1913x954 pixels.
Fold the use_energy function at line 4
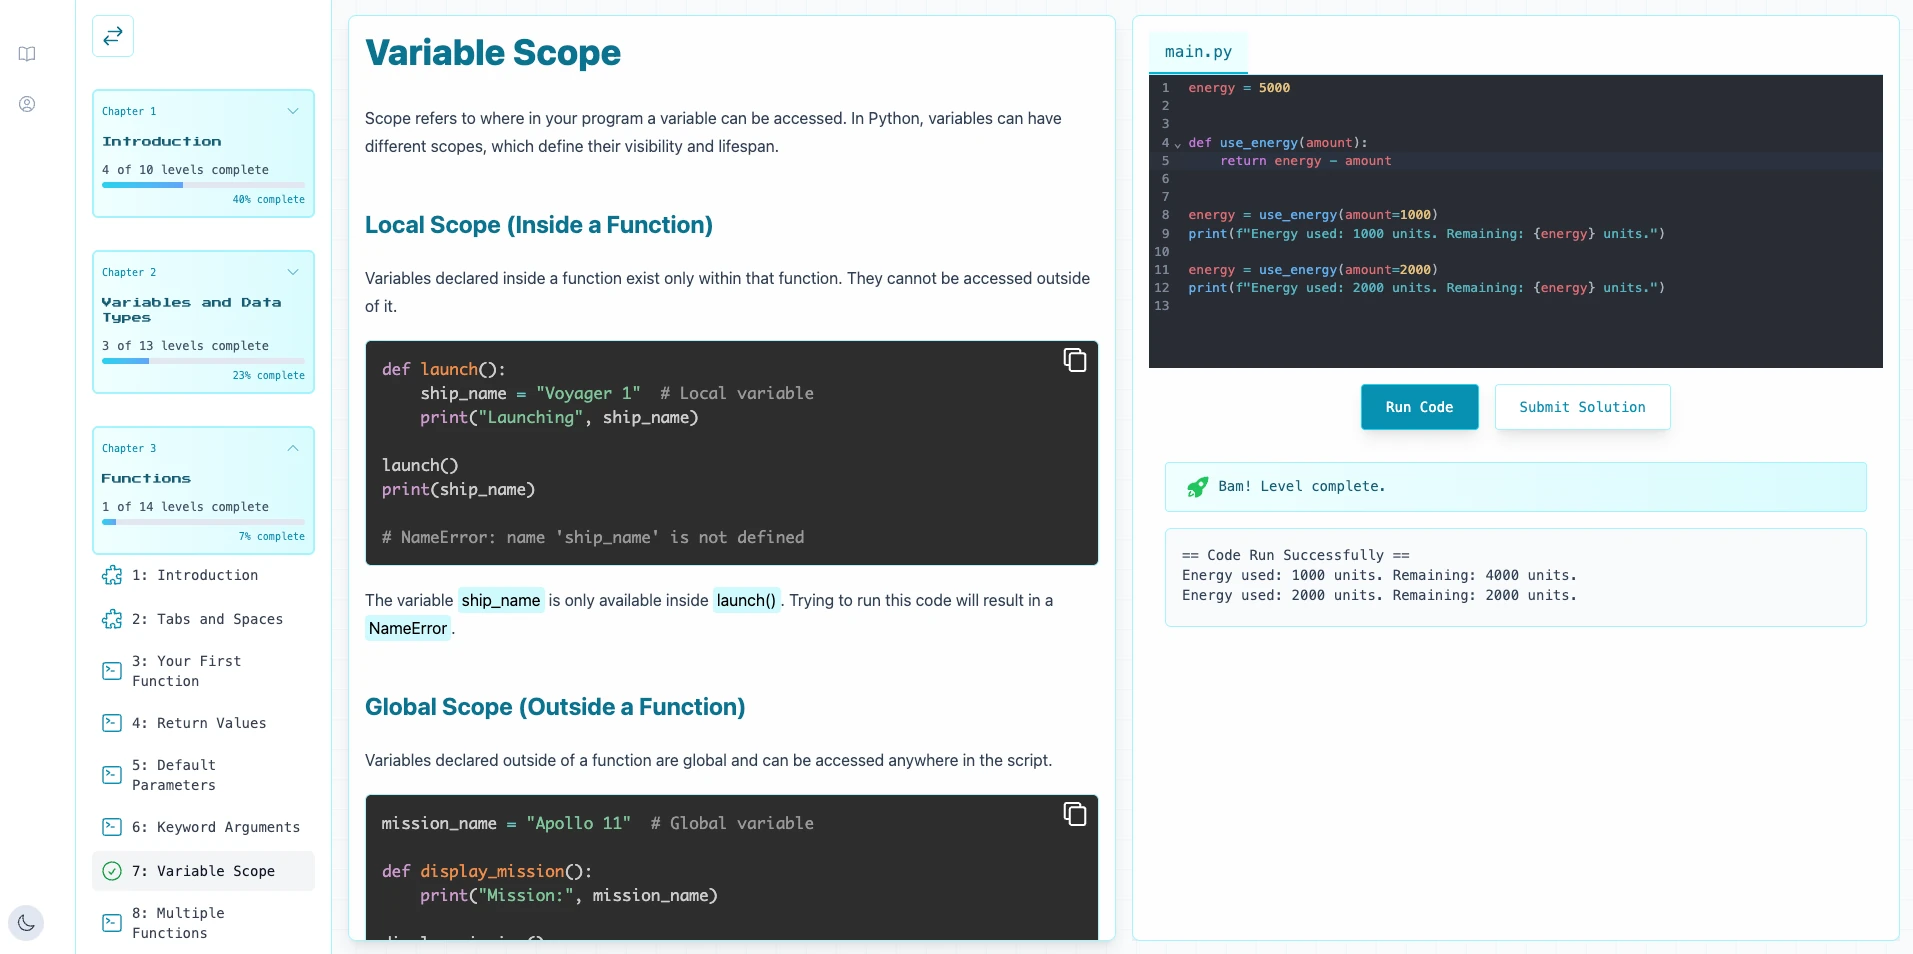pyautogui.click(x=1178, y=144)
